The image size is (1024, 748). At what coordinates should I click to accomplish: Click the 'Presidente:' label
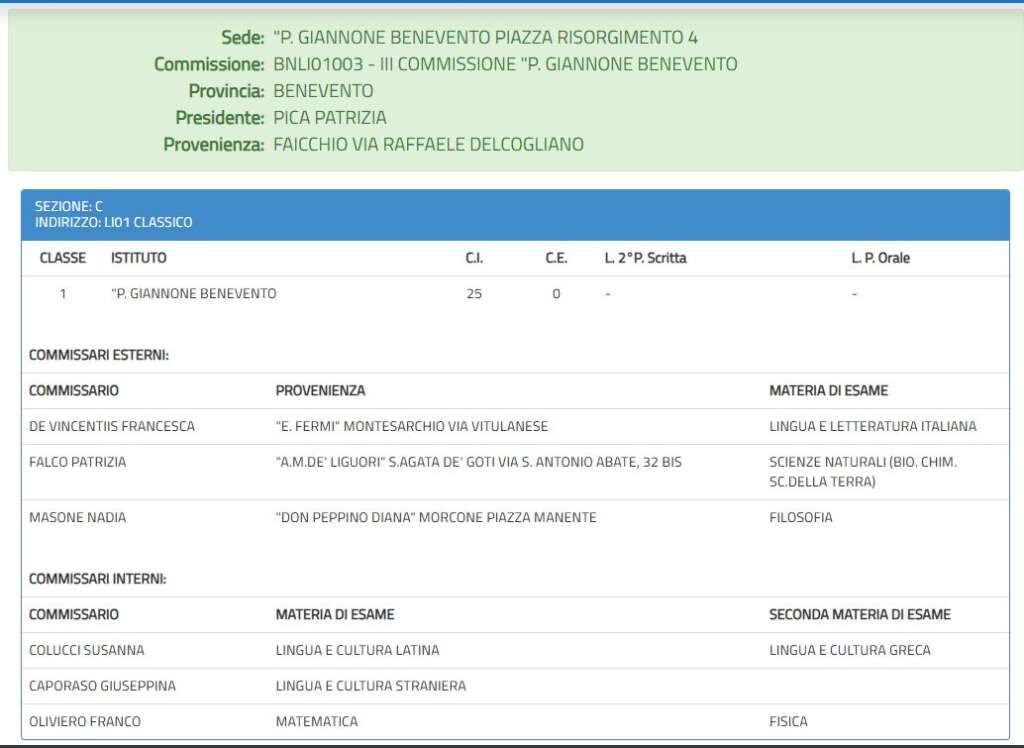pos(220,118)
